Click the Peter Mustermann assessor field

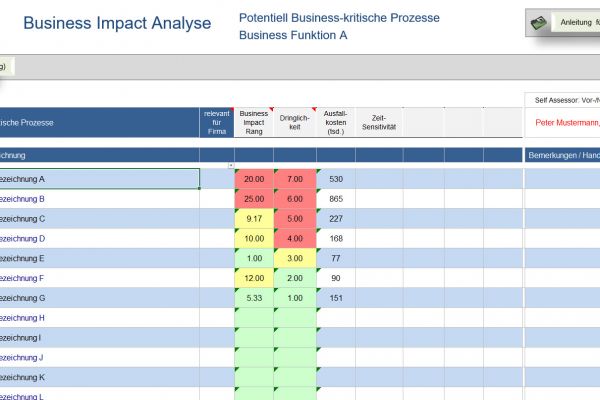[565, 123]
